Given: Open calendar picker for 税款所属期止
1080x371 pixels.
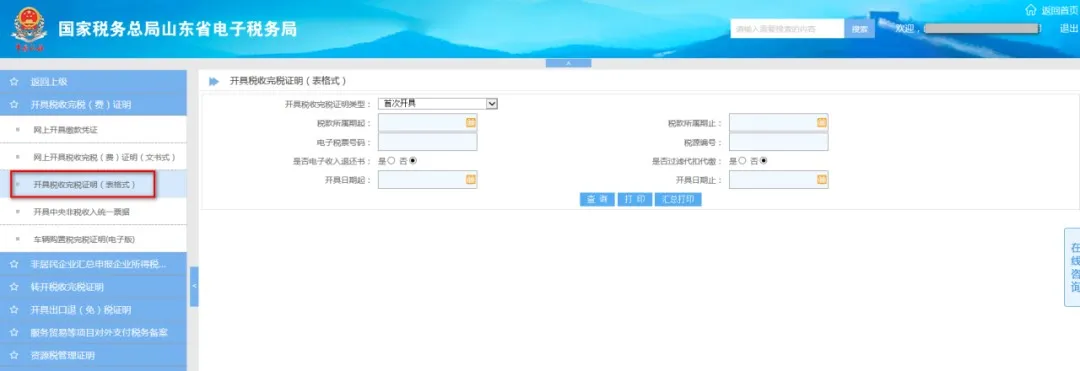Looking at the screenshot, I should point(822,123).
